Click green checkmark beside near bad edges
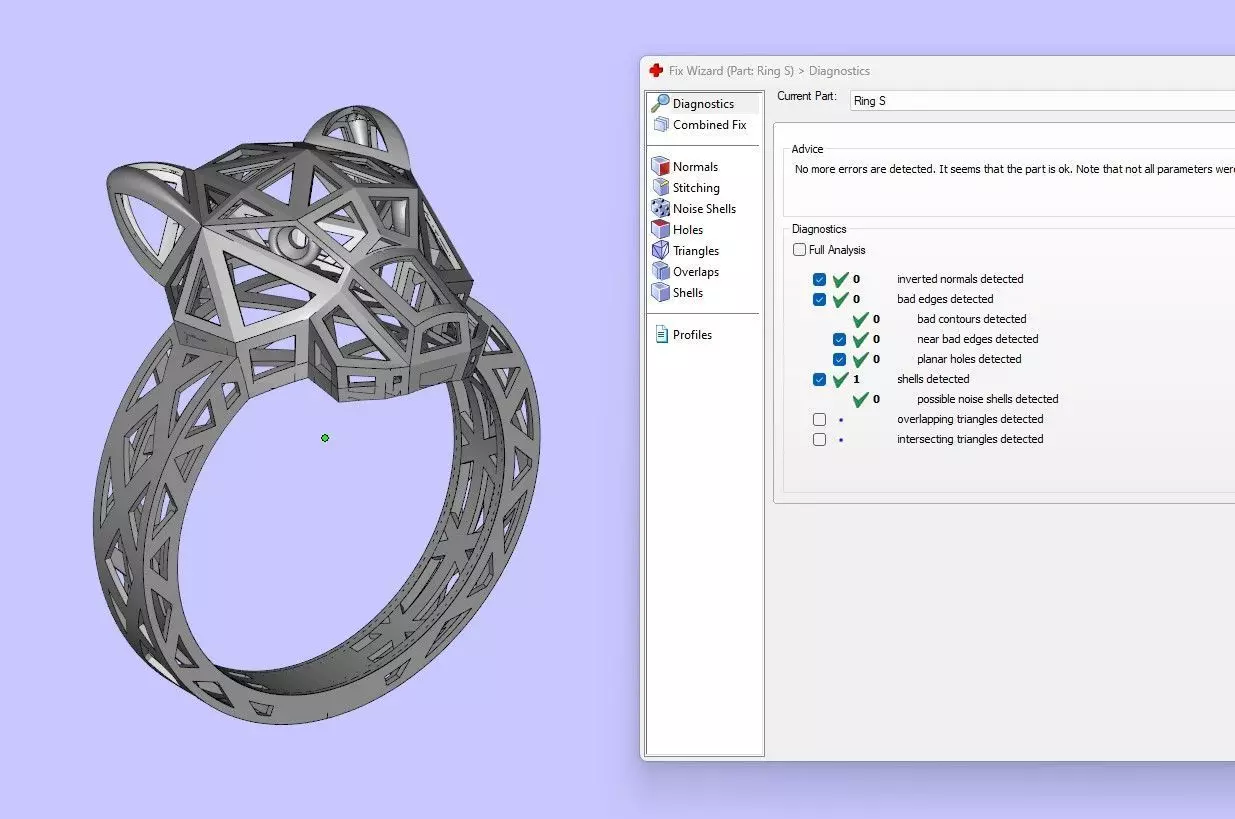 [x=860, y=339]
